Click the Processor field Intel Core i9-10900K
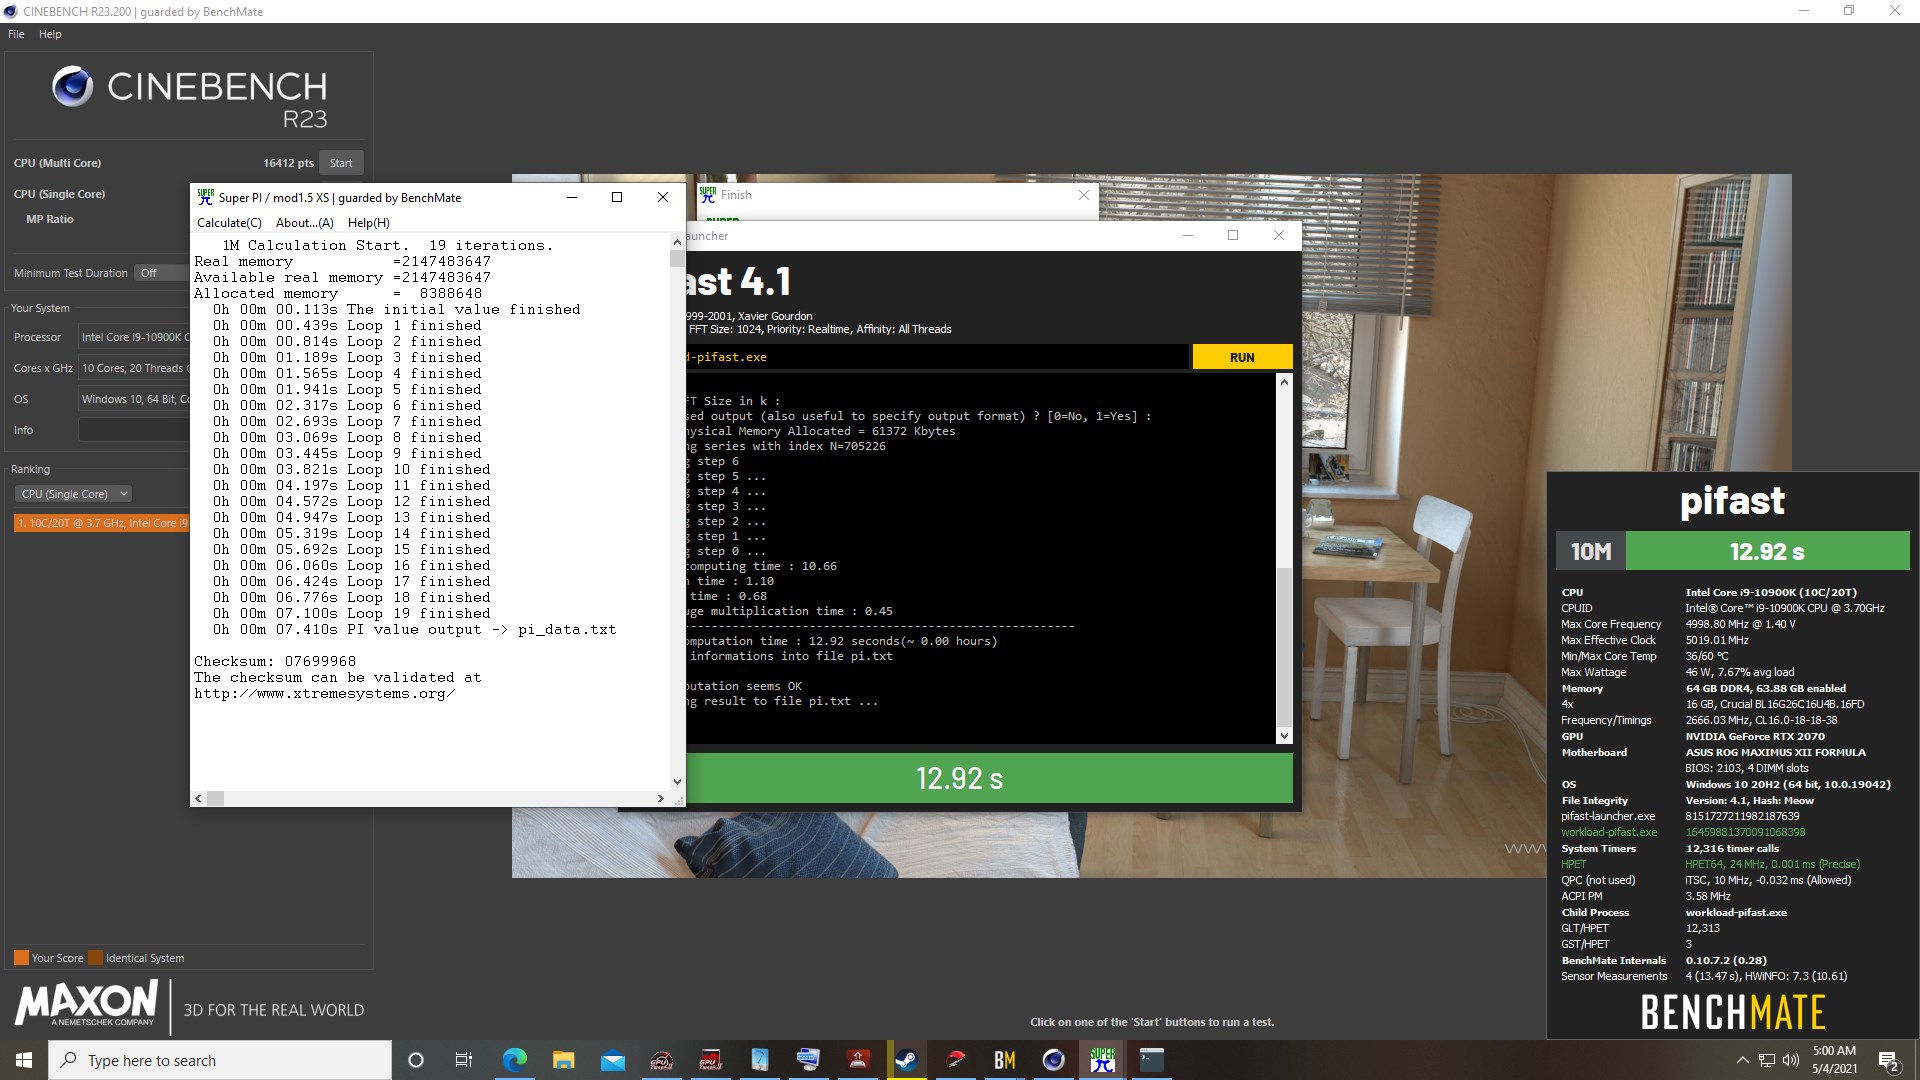 (x=134, y=337)
